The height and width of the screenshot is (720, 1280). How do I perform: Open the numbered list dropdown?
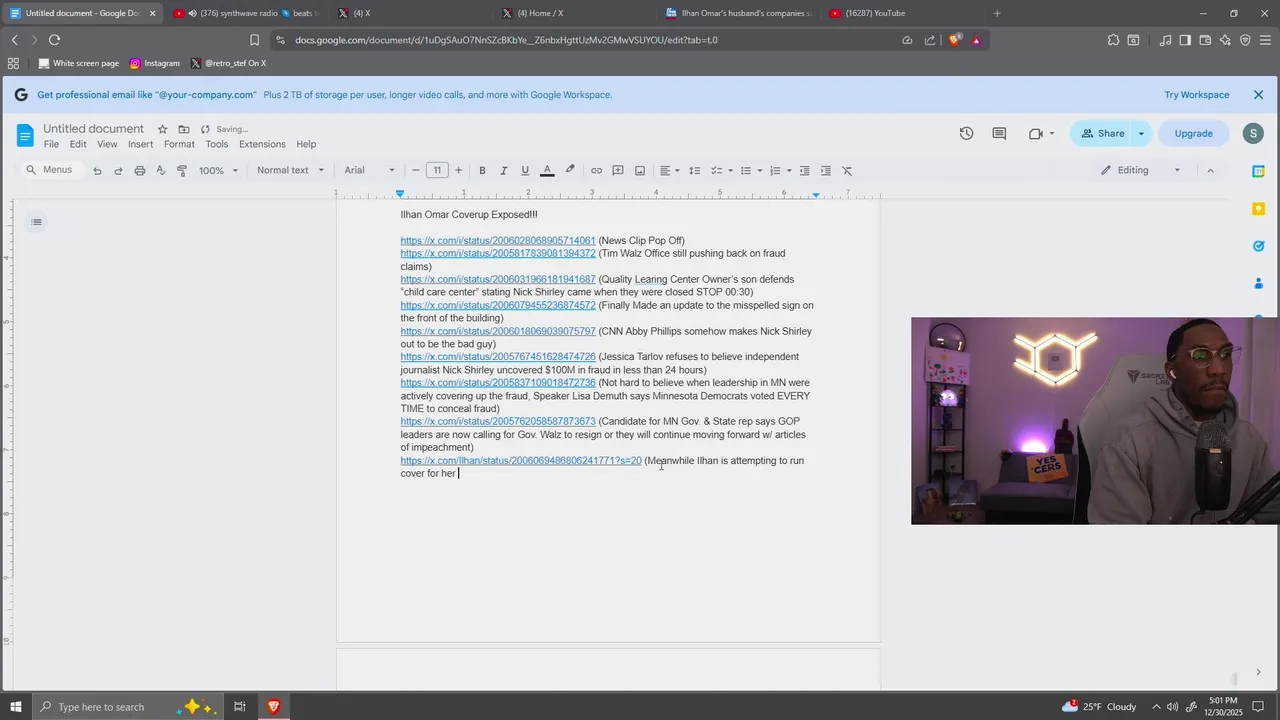click(780, 171)
